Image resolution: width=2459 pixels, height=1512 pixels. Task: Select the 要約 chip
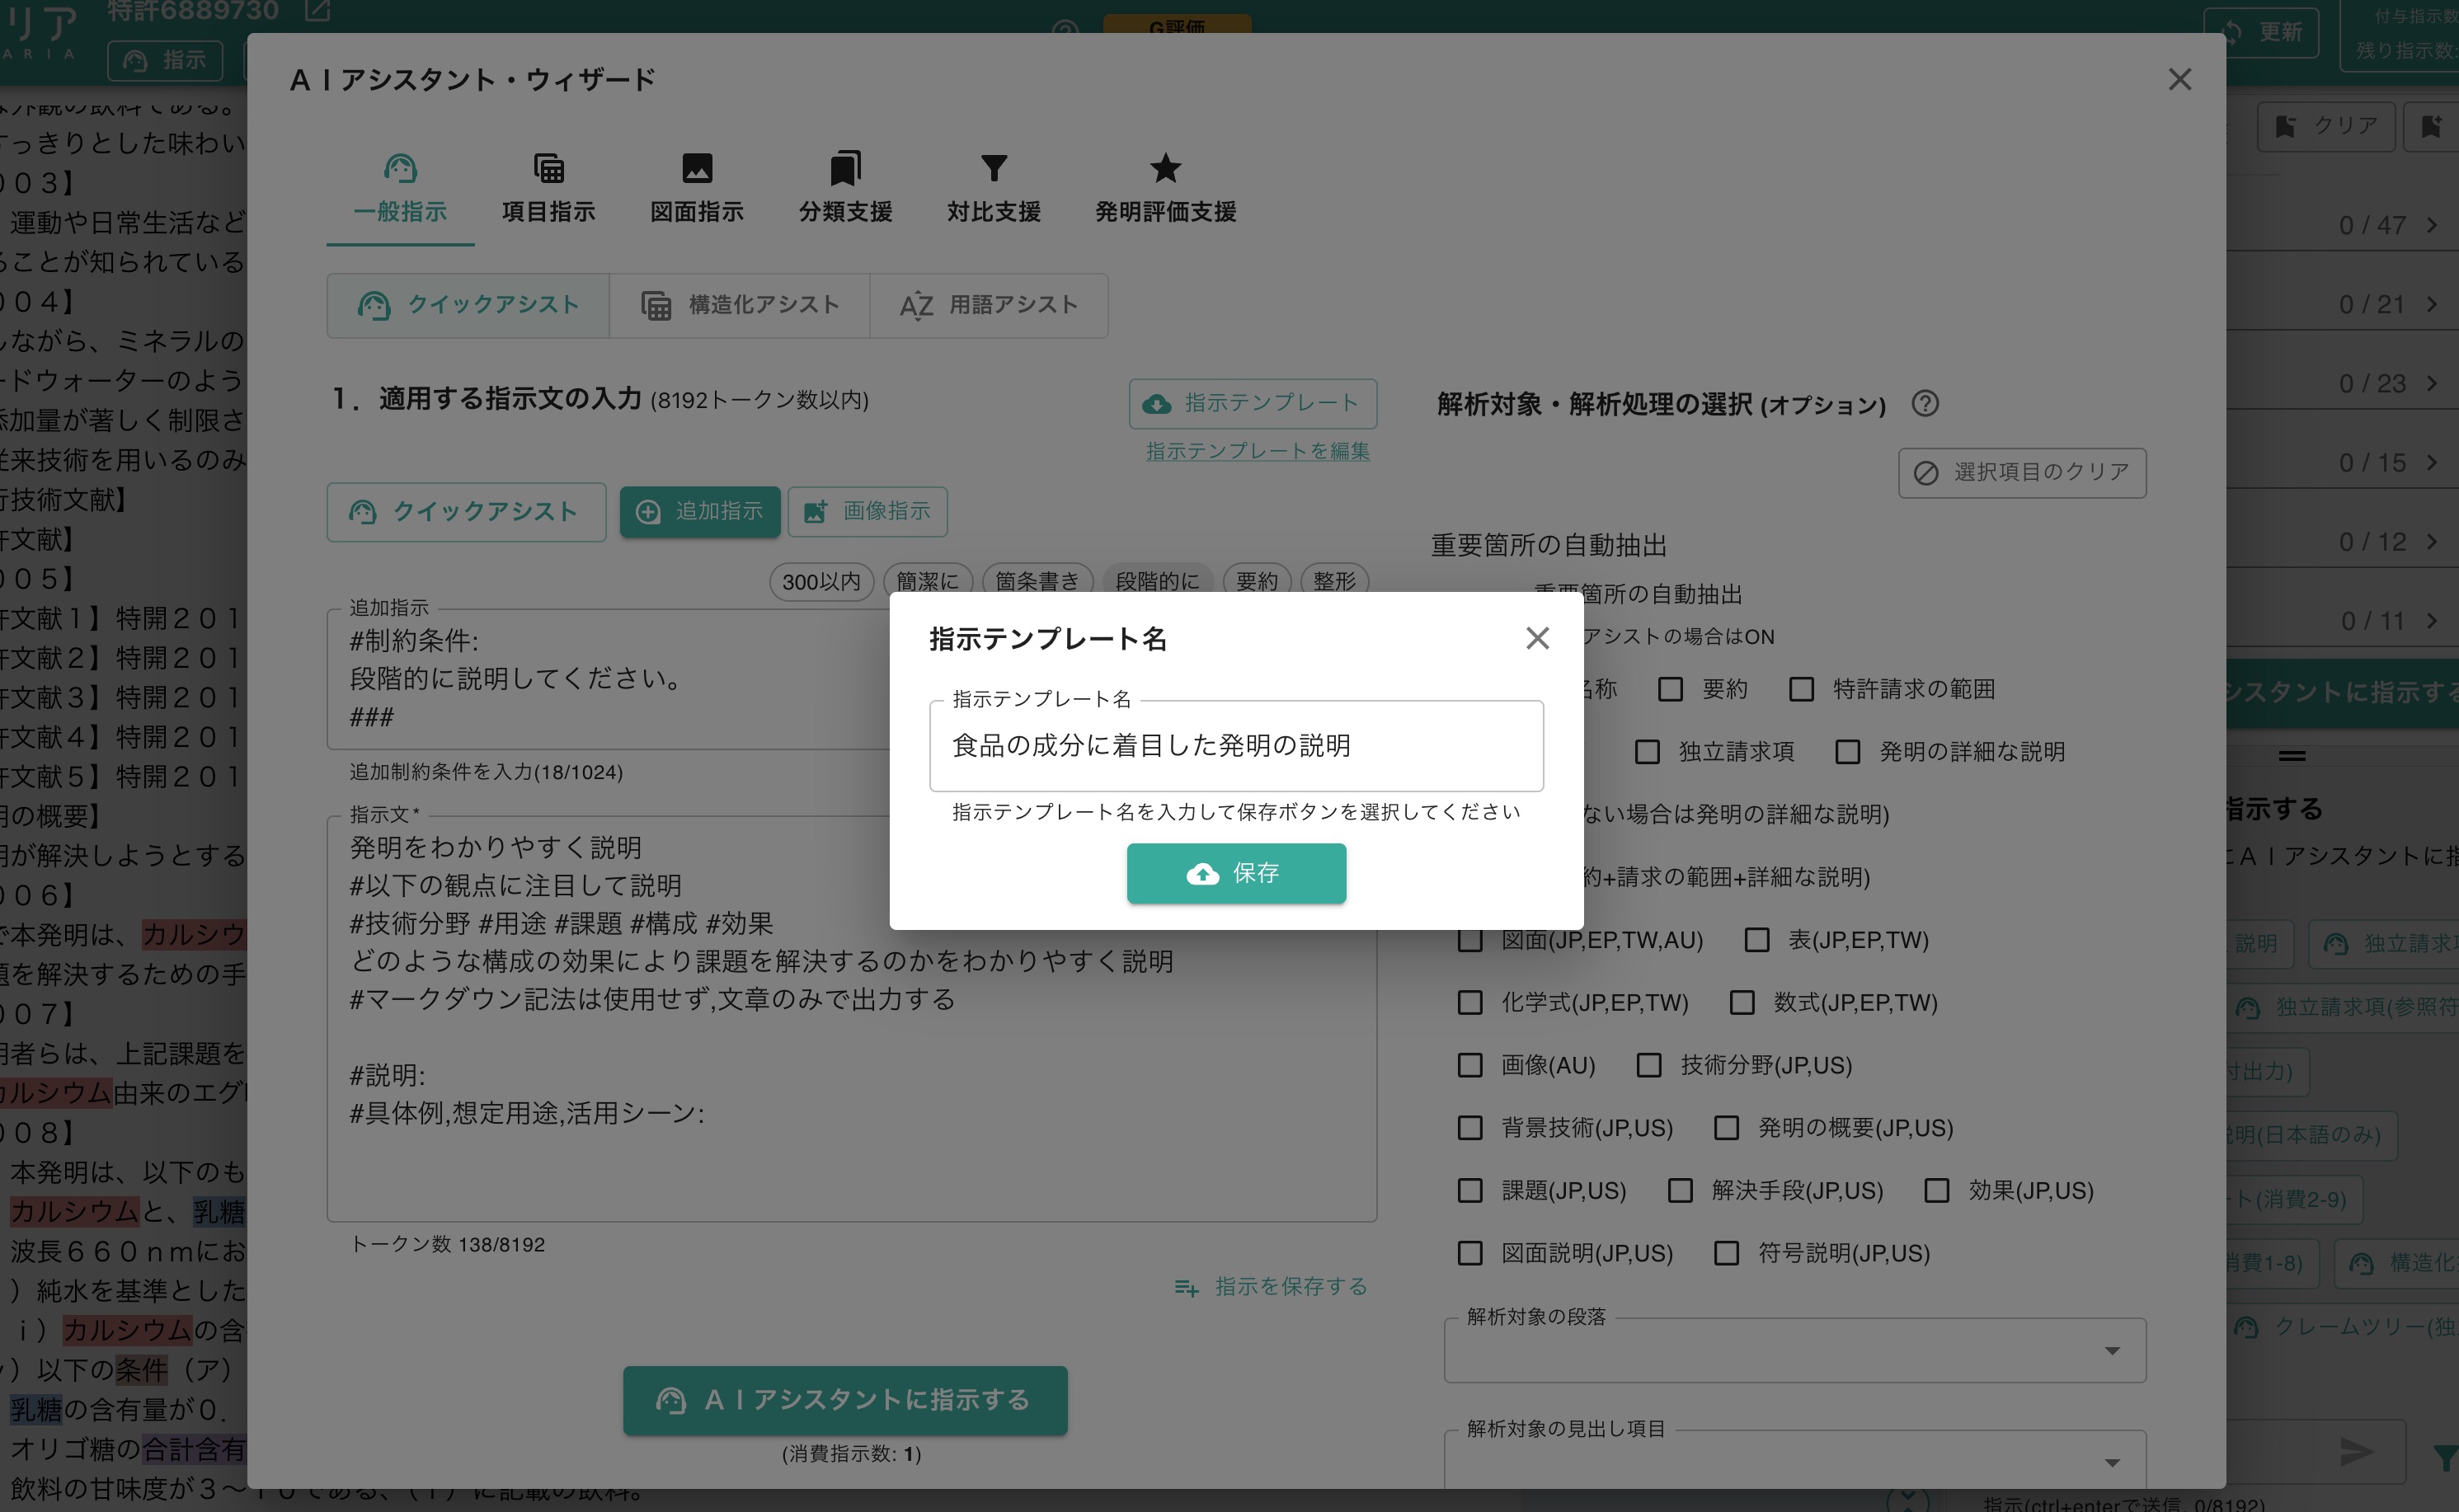tap(1256, 581)
